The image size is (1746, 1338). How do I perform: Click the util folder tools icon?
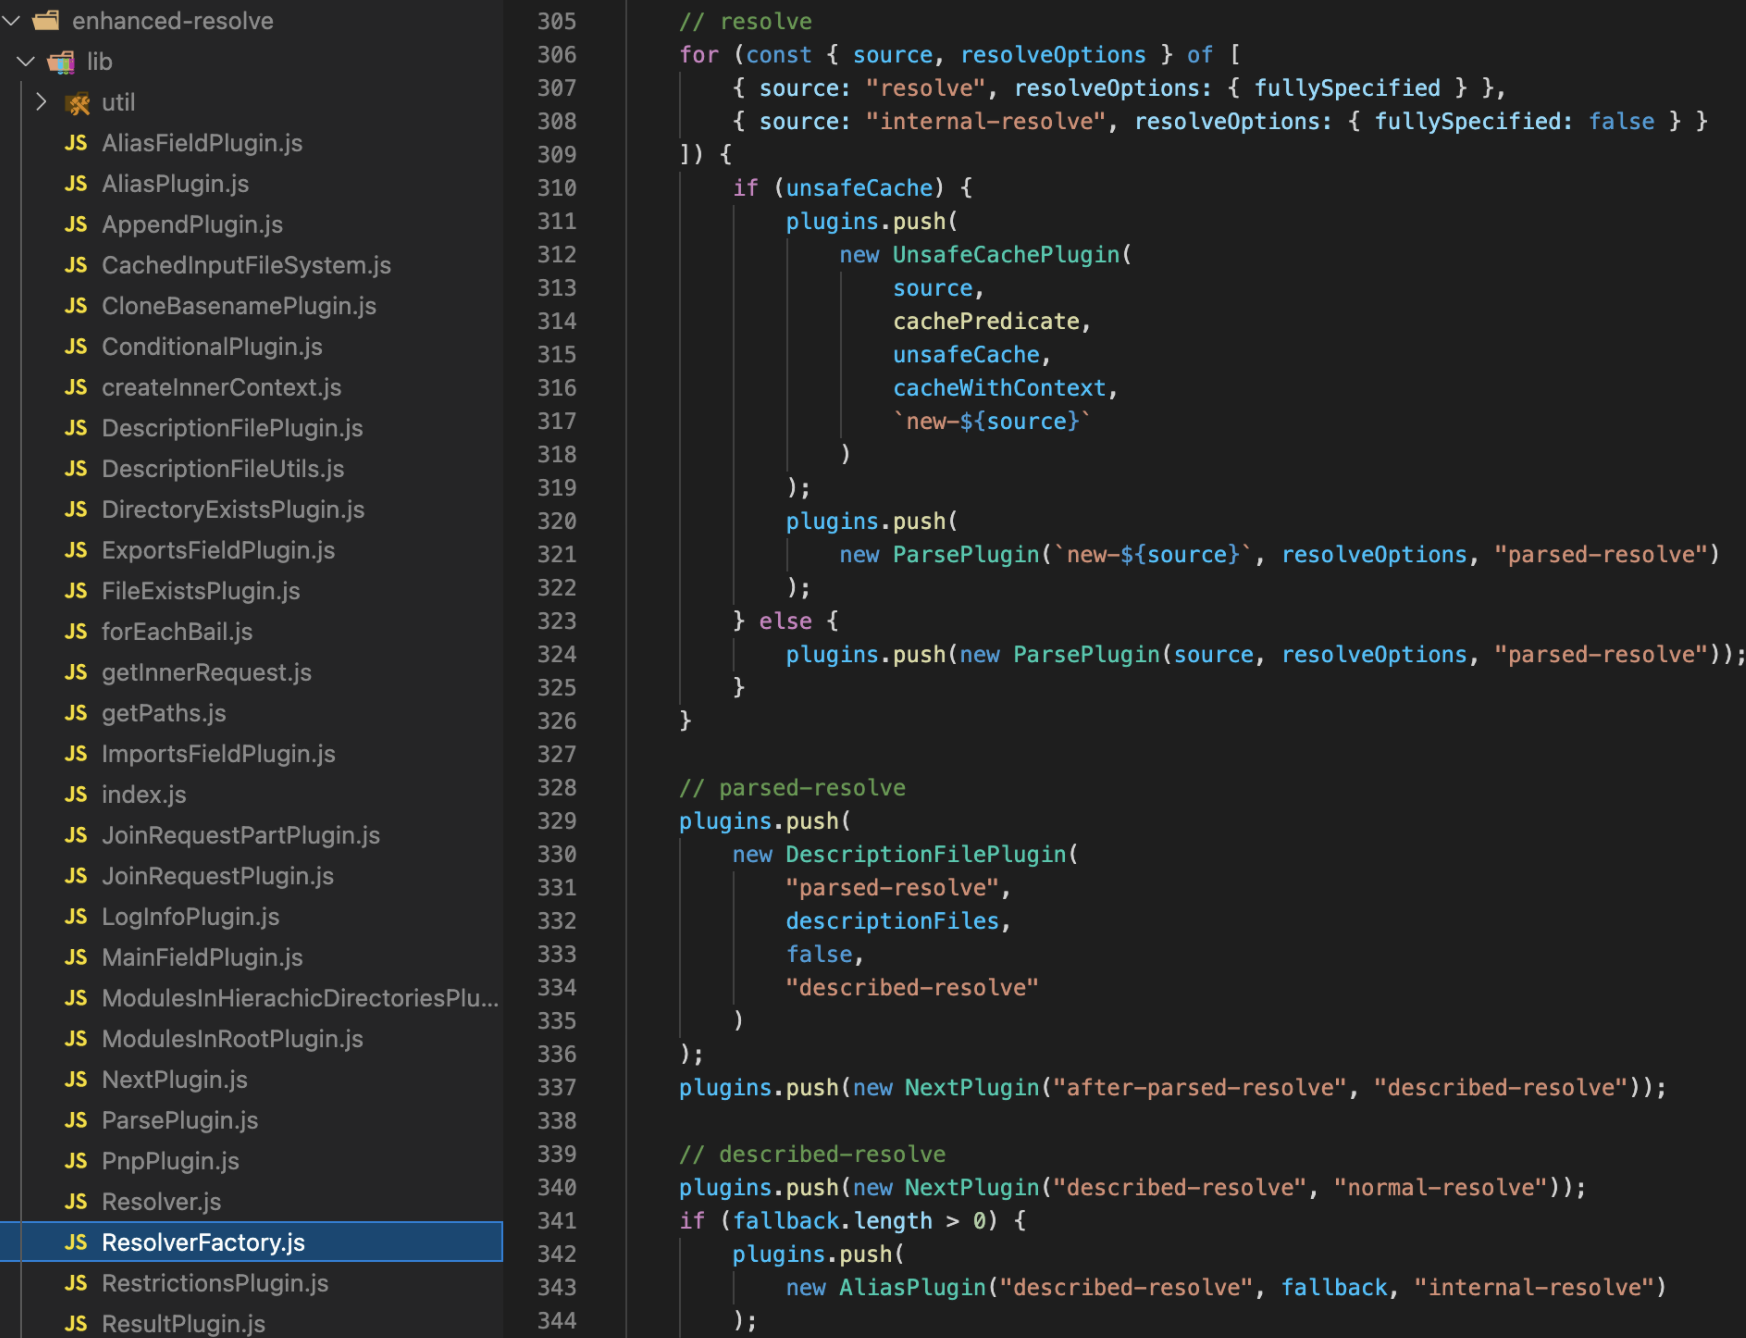pyautogui.click(x=77, y=103)
